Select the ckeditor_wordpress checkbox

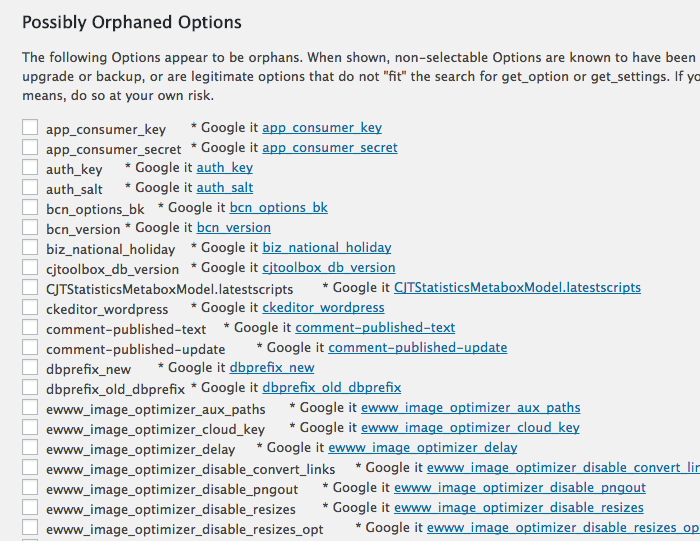pyautogui.click(x=30, y=307)
